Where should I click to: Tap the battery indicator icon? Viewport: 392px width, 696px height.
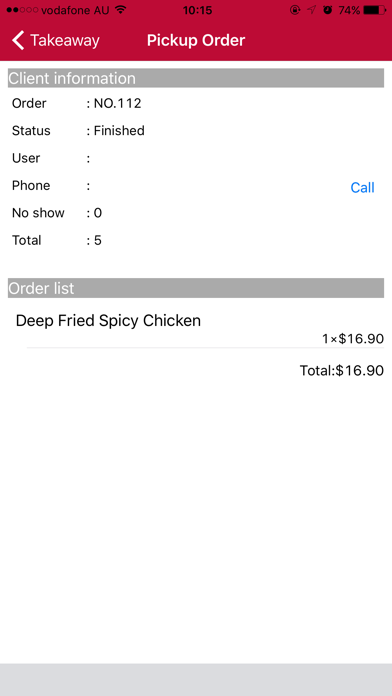pyautogui.click(x=374, y=10)
